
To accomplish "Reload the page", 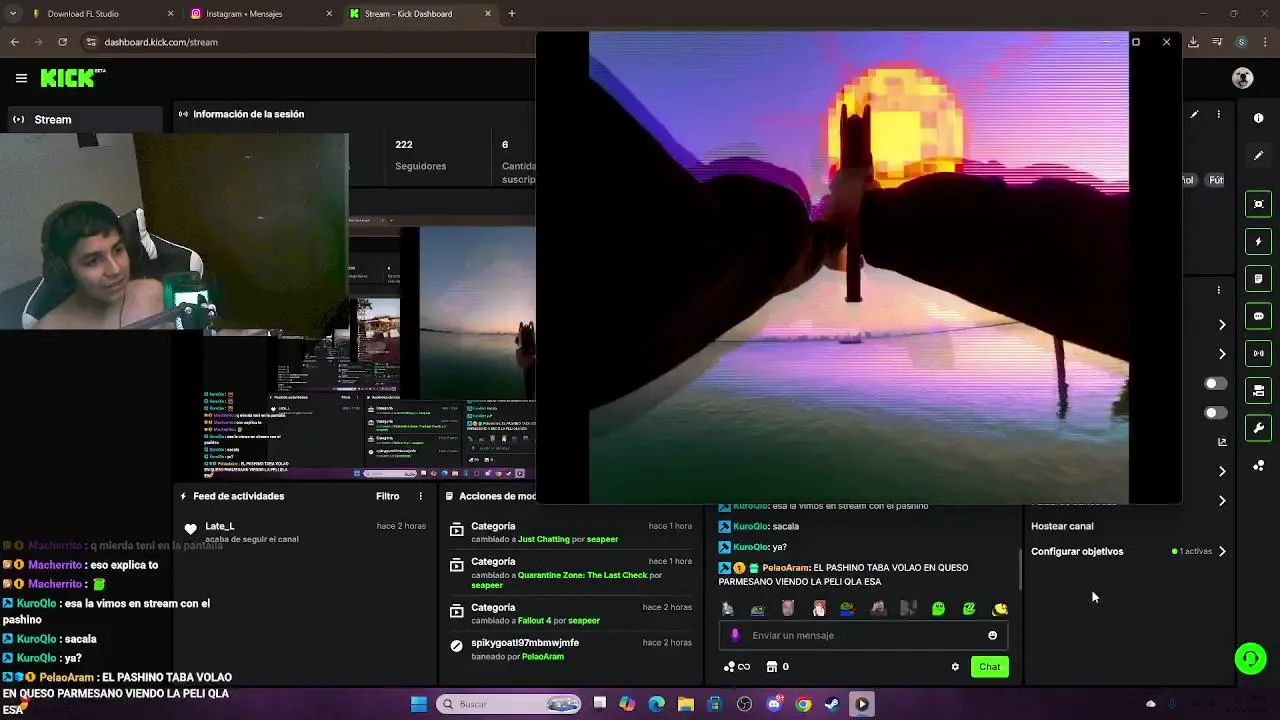I will click(x=62, y=42).
